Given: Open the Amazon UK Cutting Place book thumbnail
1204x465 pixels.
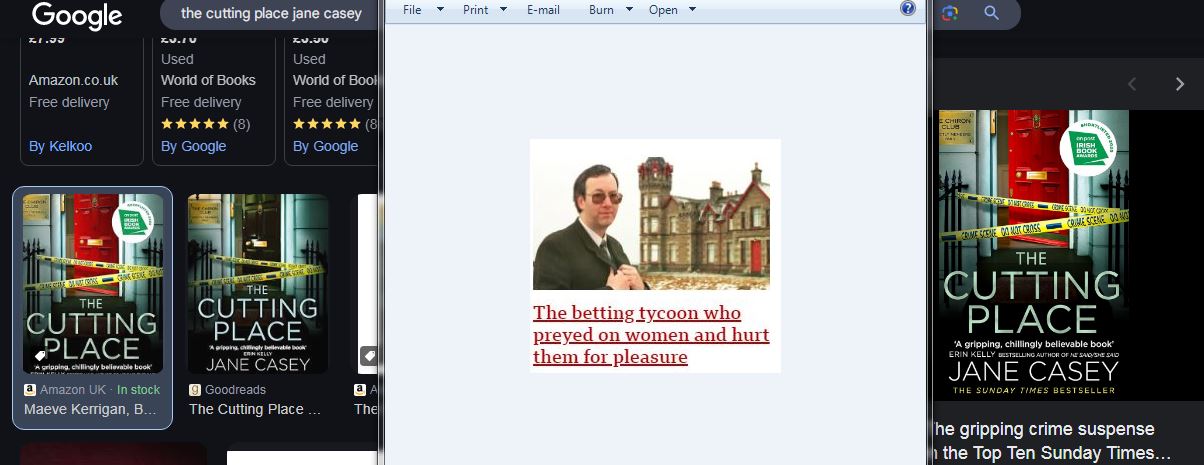Looking at the screenshot, I should [92, 283].
